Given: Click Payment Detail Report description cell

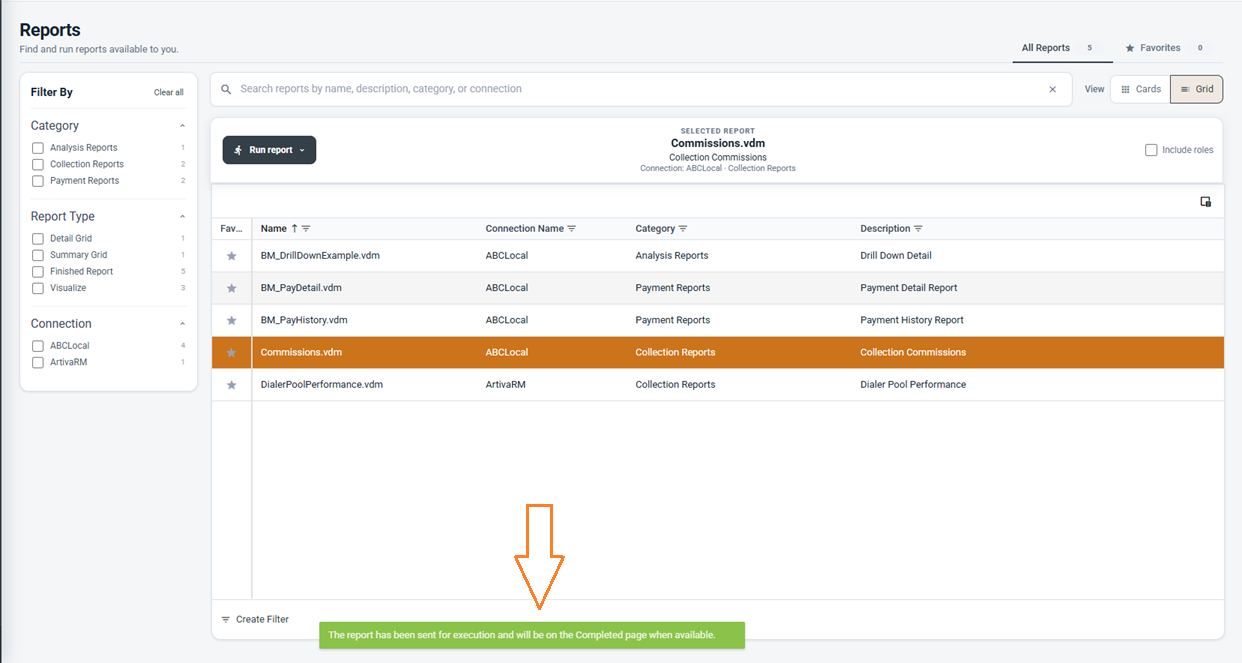Looking at the screenshot, I should click(x=909, y=288).
